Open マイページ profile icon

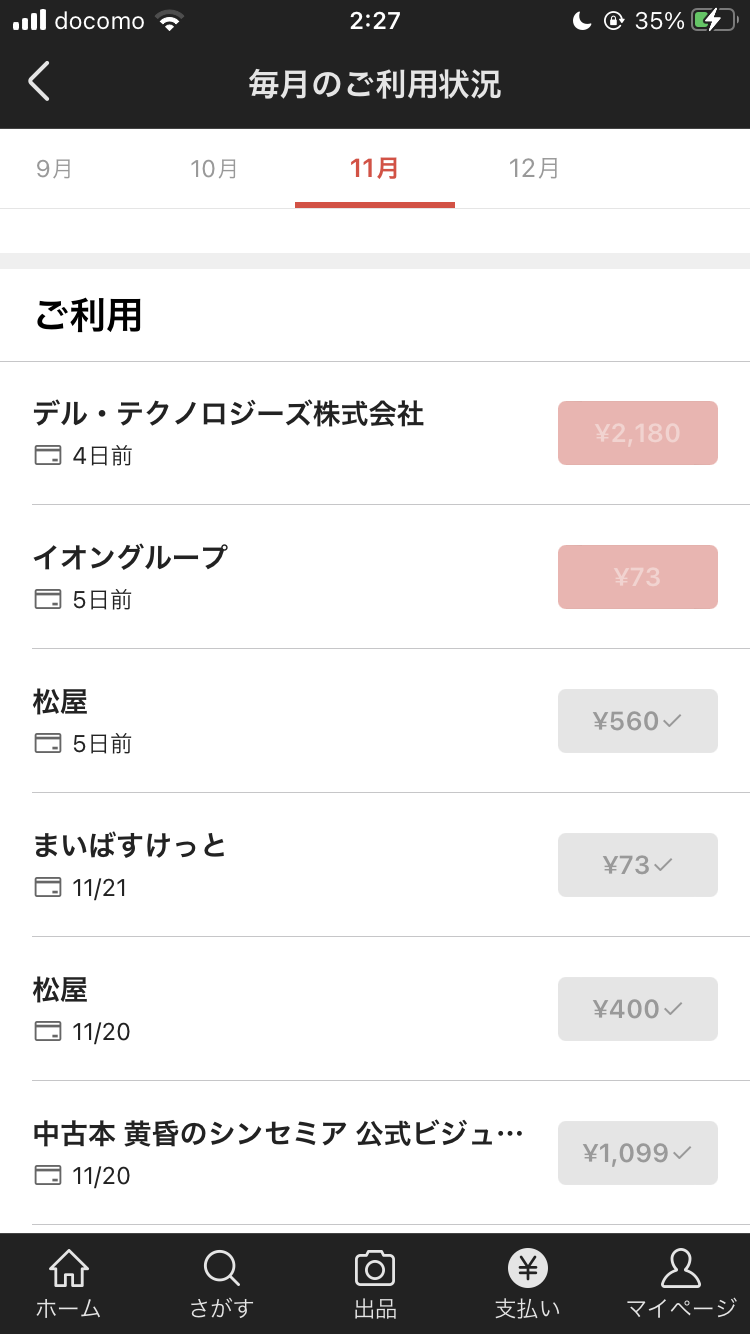click(x=681, y=1270)
